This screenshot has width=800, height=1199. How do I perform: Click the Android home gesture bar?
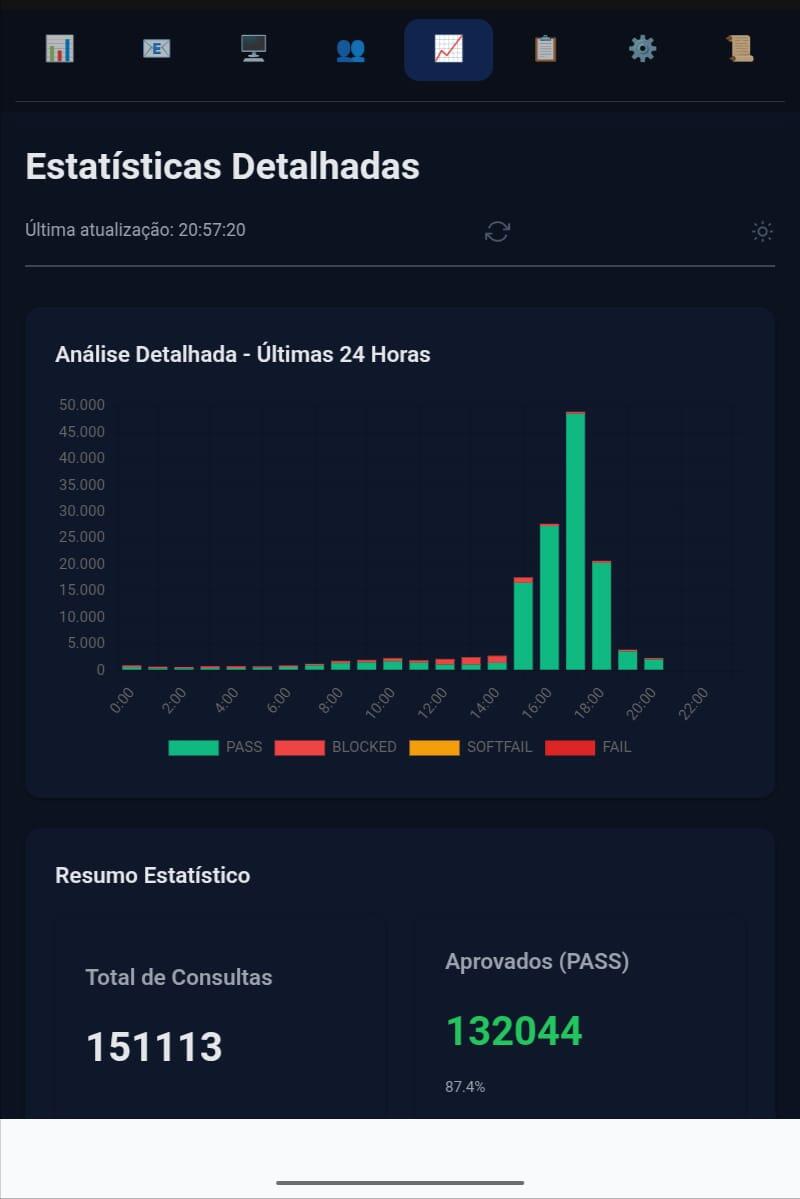pos(400,1182)
